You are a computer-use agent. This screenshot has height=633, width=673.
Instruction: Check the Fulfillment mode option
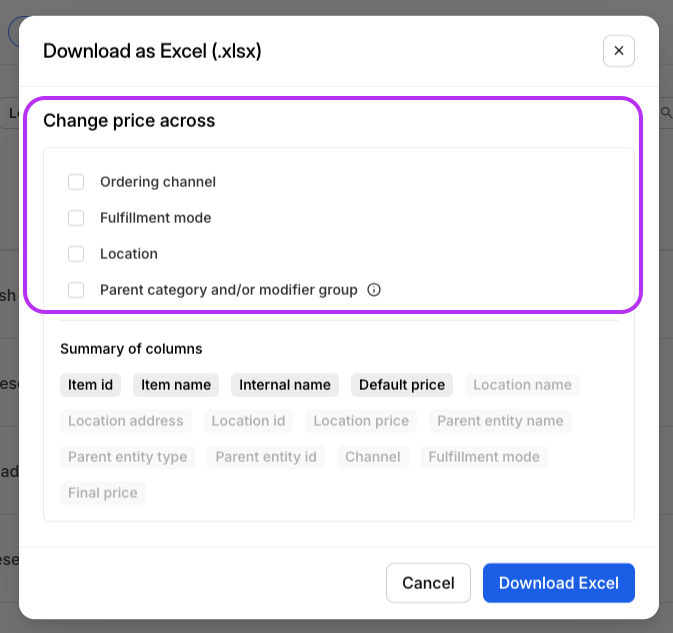click(x=76, y=218)
